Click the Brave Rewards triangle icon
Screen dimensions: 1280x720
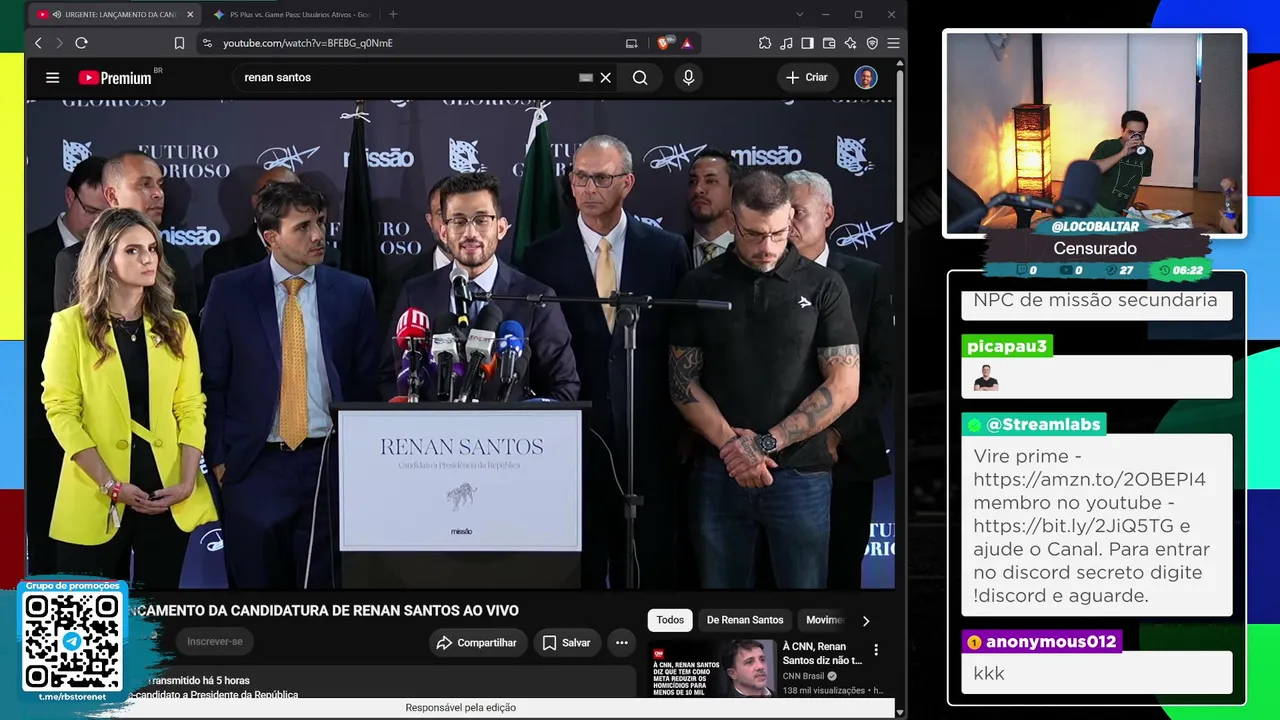[686, 43]
